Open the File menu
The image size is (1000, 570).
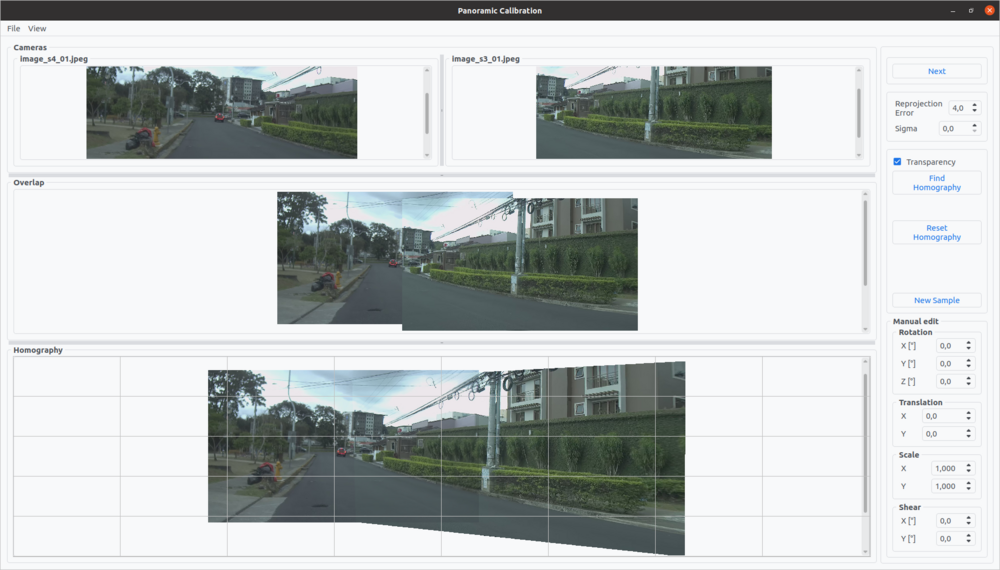click(13, 29)
